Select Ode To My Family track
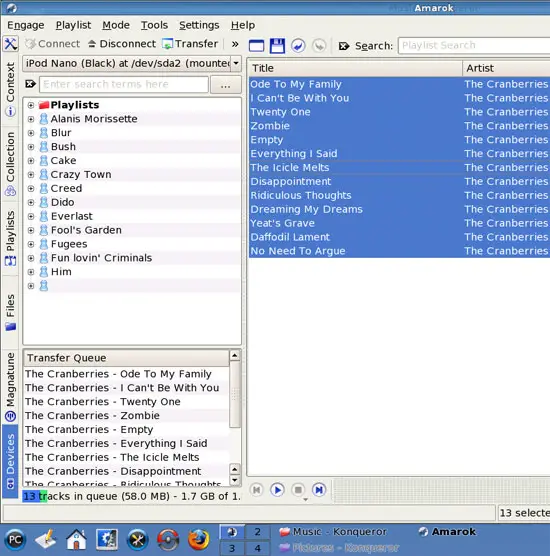This screenshot has width=550, height=556. tap(399, 84)
